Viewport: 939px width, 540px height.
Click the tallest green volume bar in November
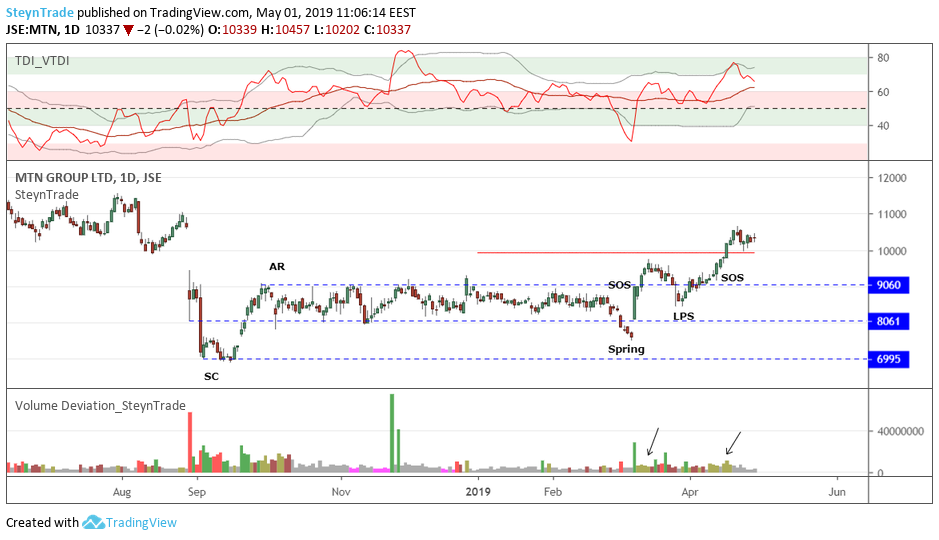pyautogui.click(x=392, y=433)
